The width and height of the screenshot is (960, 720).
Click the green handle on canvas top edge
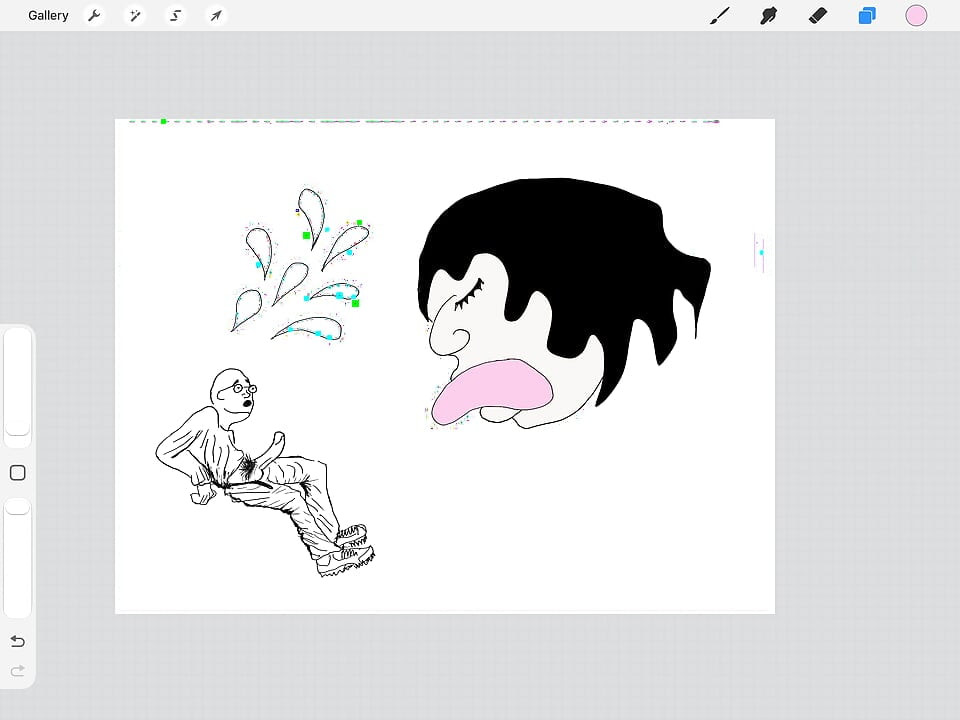click(163, 121)
